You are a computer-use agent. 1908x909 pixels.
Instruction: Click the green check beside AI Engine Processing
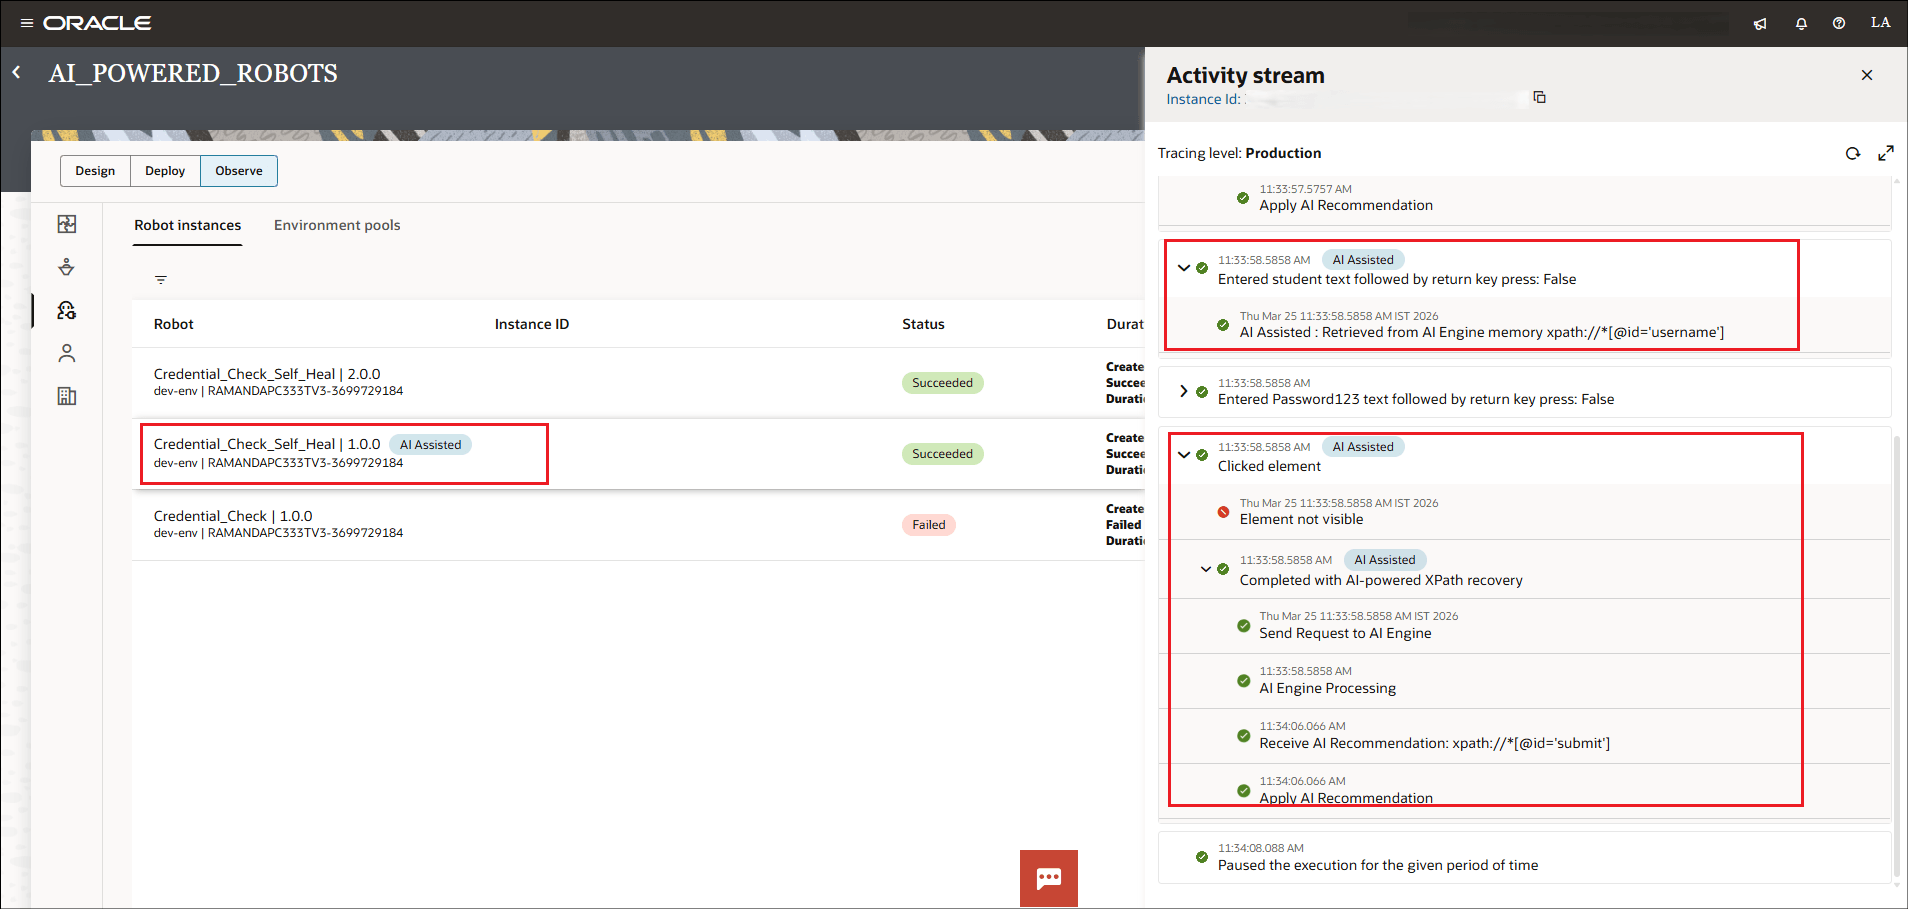[1243, 681]
